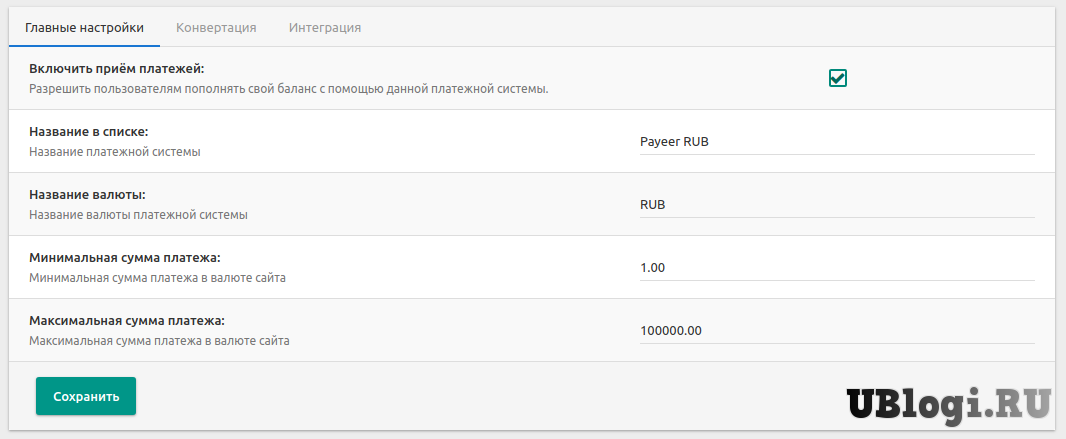Click the minimum payment field showing 1.00
The image size is (1066, 439).
tap(837, 268)
